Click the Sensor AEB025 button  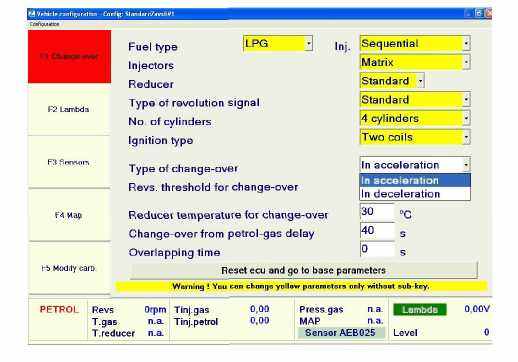(340, 333)
